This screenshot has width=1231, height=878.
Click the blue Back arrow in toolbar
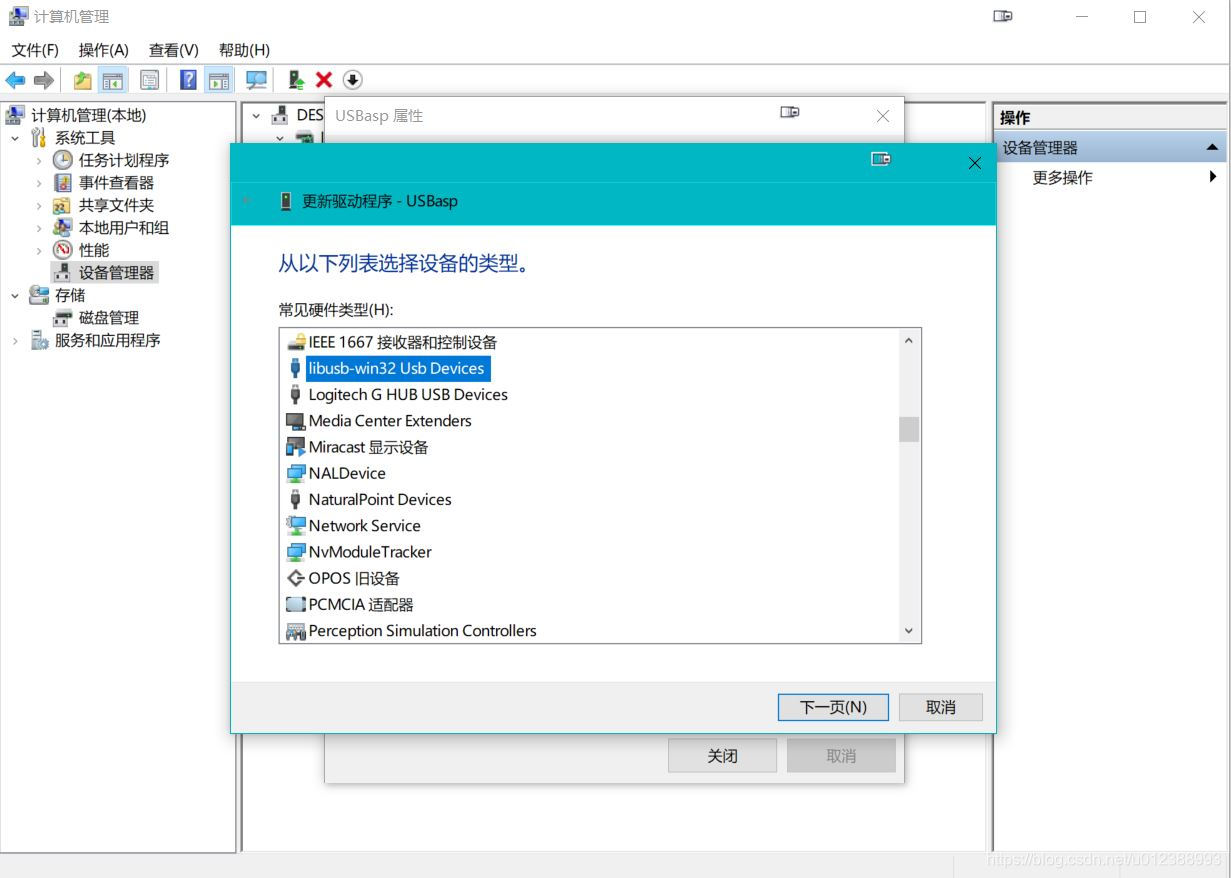[x=15, y=80]
